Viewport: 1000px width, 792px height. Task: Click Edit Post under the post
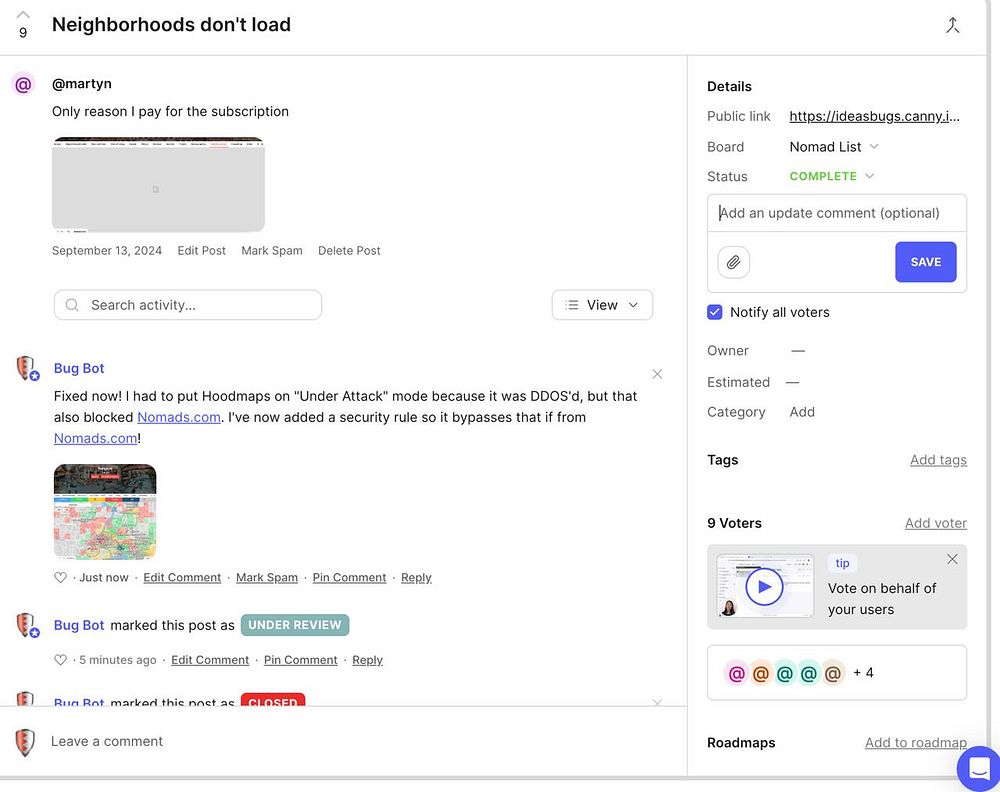(x=202, y=251)
